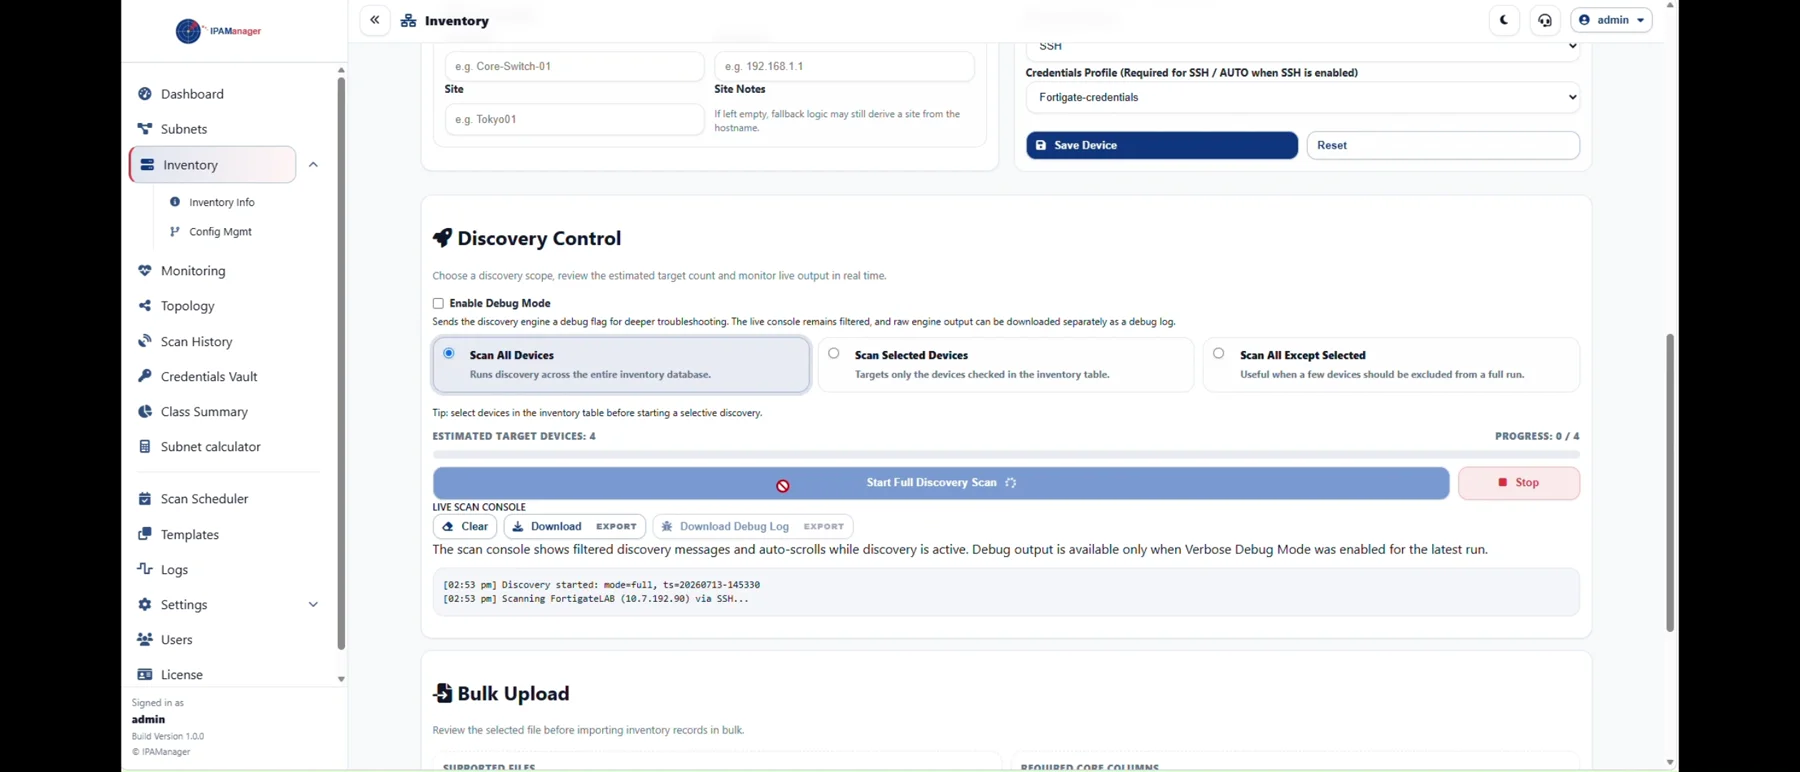Open the Topology view
This screenshot has width=1800, height=772.
[188, 306]
